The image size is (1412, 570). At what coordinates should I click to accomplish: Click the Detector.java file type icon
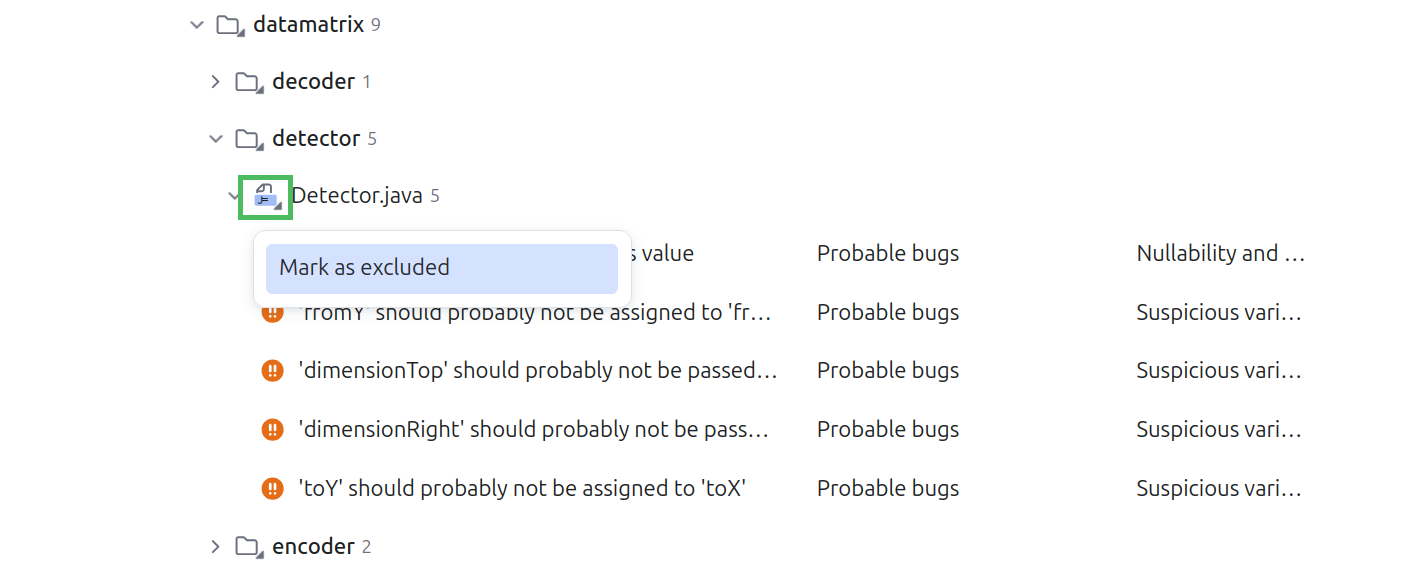(265, 196)
